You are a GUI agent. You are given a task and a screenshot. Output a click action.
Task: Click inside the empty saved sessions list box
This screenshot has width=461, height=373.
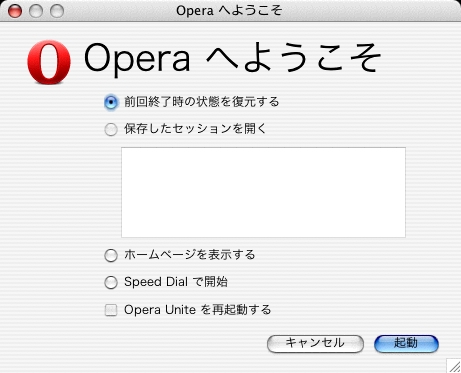[263, 192]
